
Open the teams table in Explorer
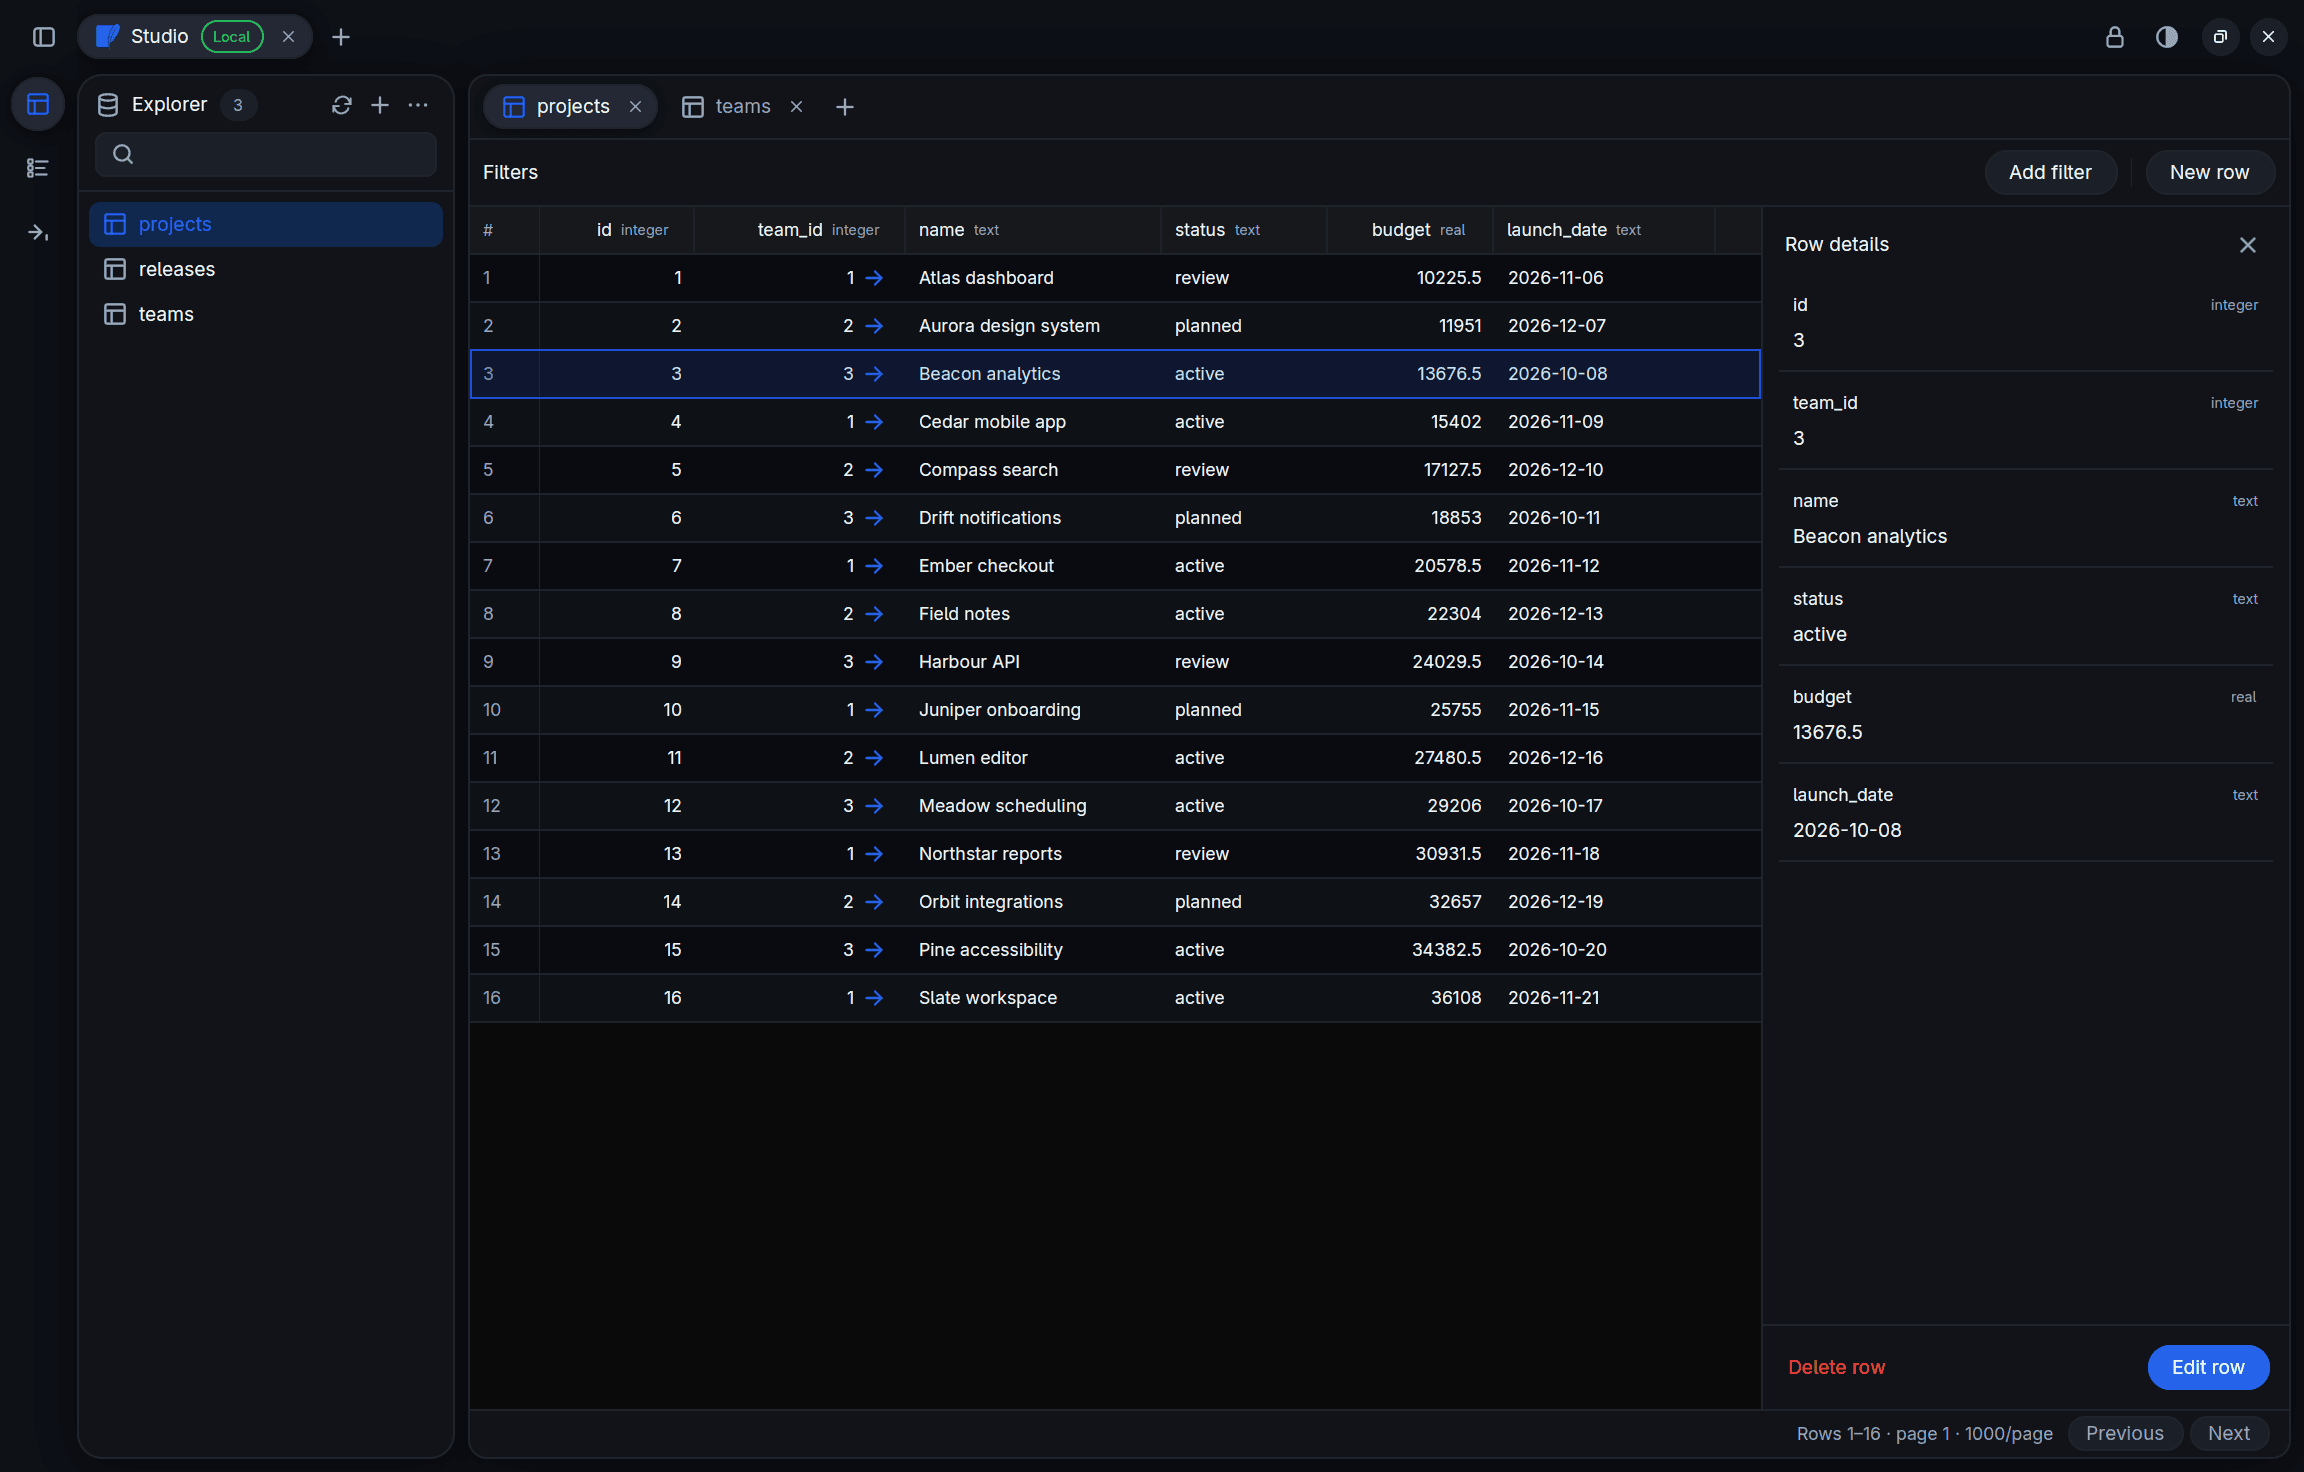266,314
